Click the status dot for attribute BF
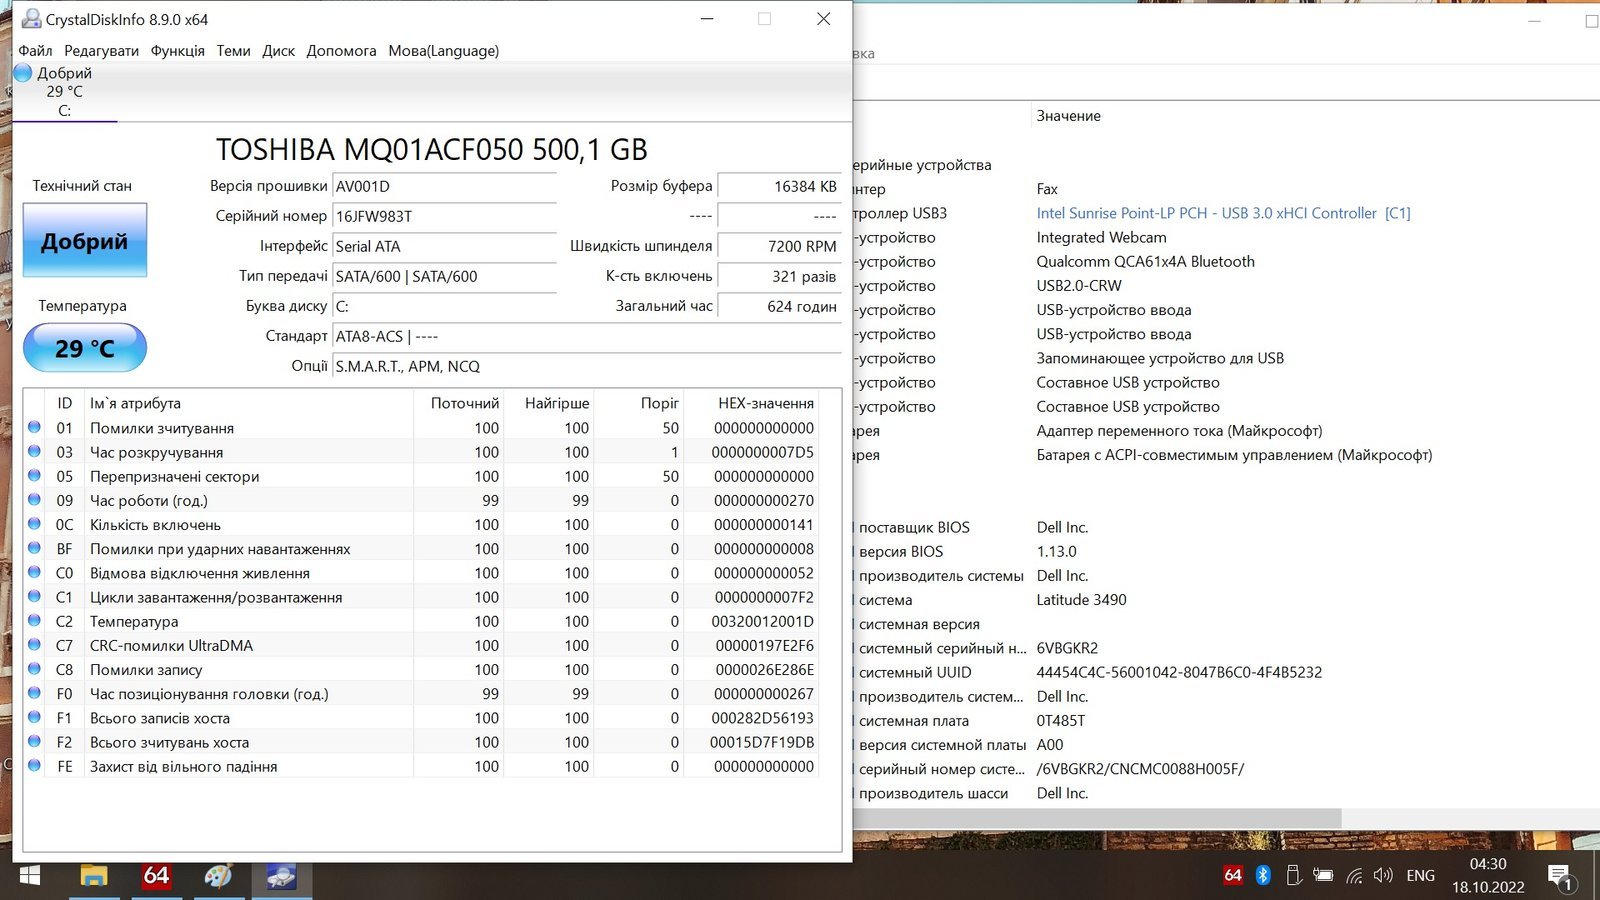Screen dimensions: 1600x900 tap(35, 548)
